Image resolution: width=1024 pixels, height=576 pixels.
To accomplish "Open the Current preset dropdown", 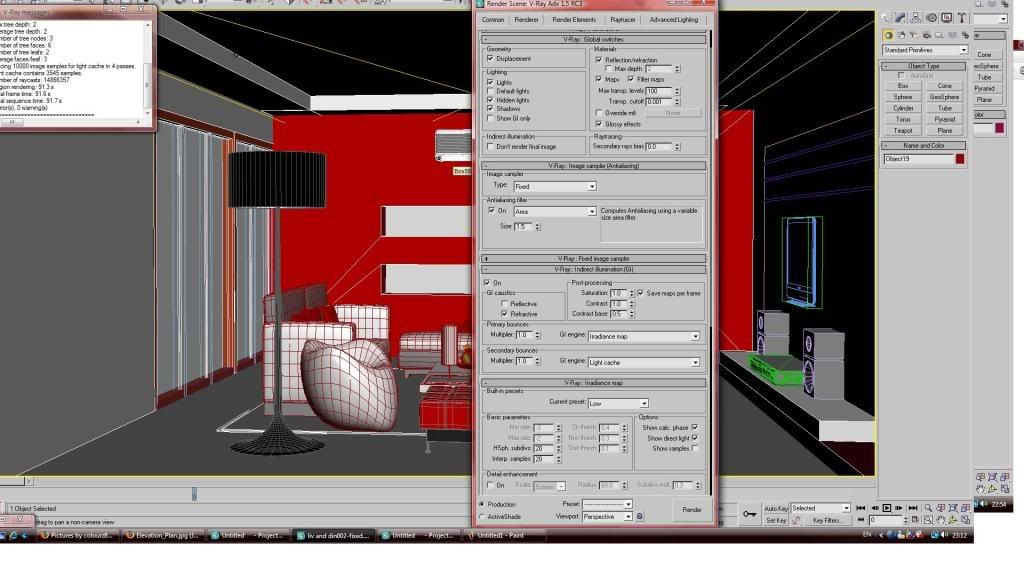I will point(617,403).
